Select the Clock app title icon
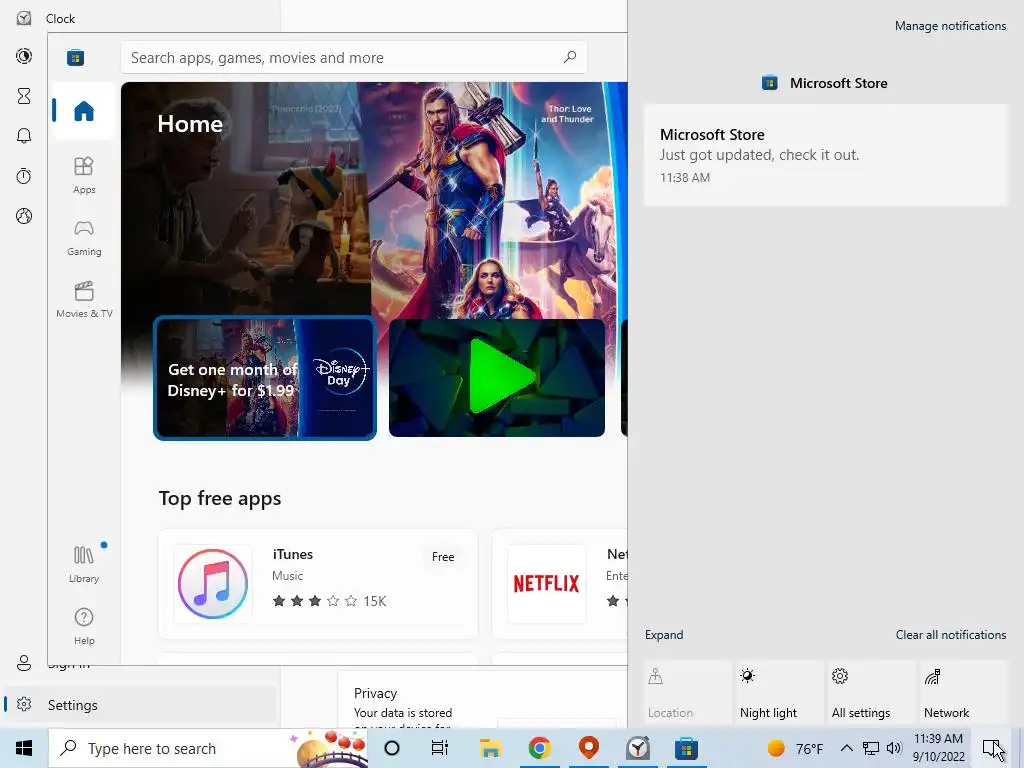1024x768 pixels. click(24, 18)
